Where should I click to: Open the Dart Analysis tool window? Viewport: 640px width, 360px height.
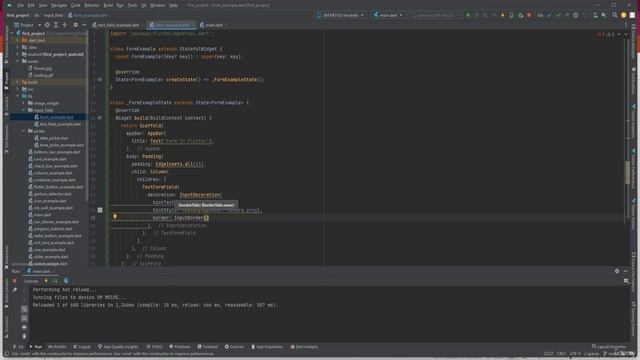point(304,347)
